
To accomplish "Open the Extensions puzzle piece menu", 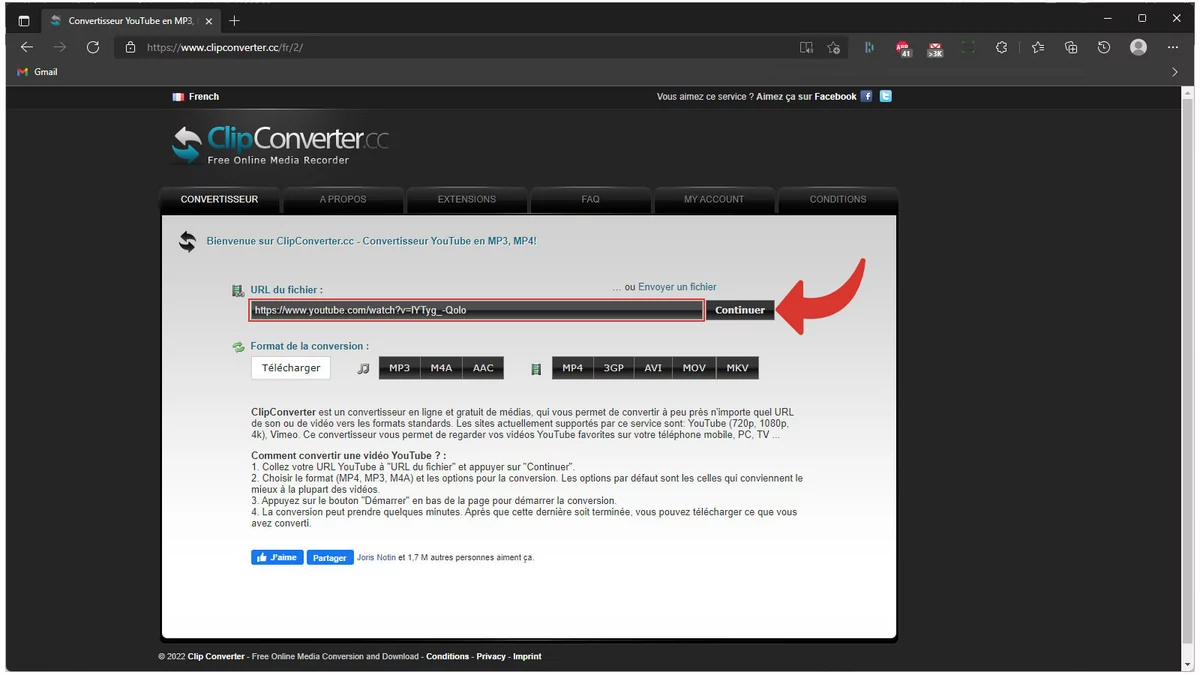I will (1001, 47).
